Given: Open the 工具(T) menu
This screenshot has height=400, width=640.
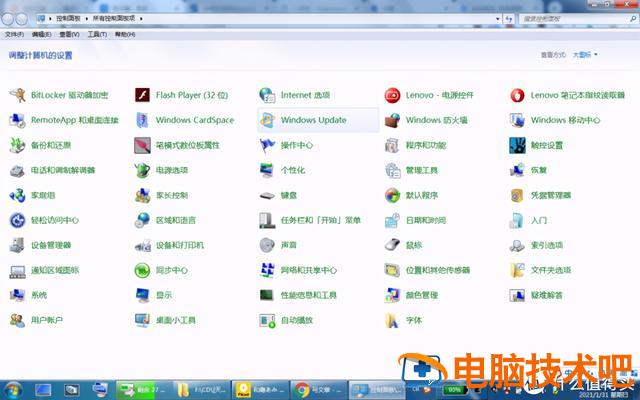Looking at the screenshot, I should point(97,35).
